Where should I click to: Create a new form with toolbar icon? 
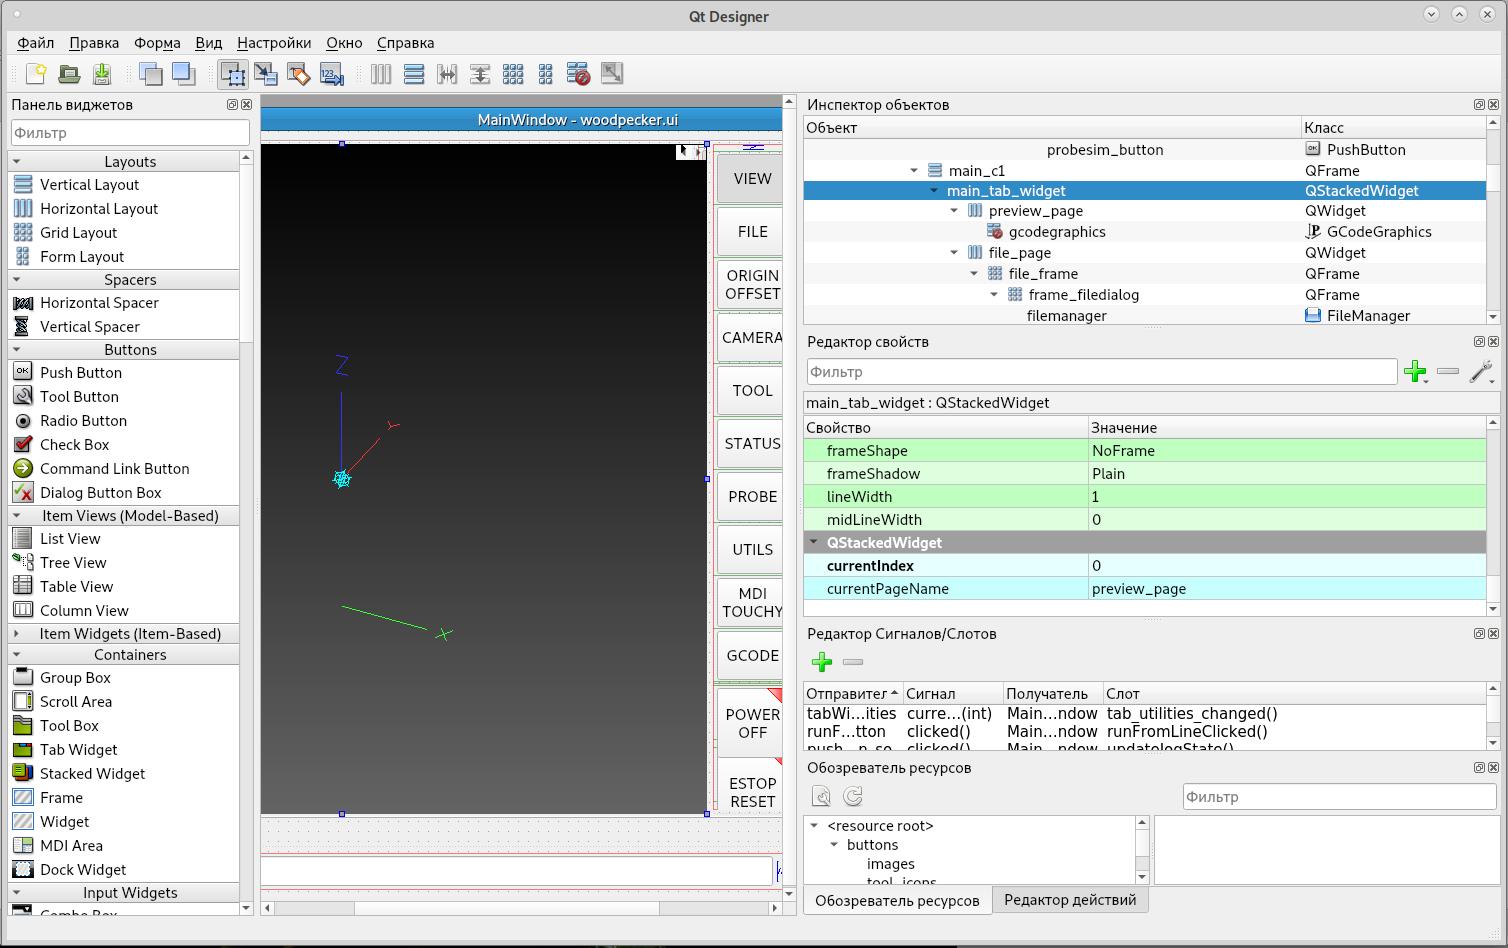coord(36,73)
